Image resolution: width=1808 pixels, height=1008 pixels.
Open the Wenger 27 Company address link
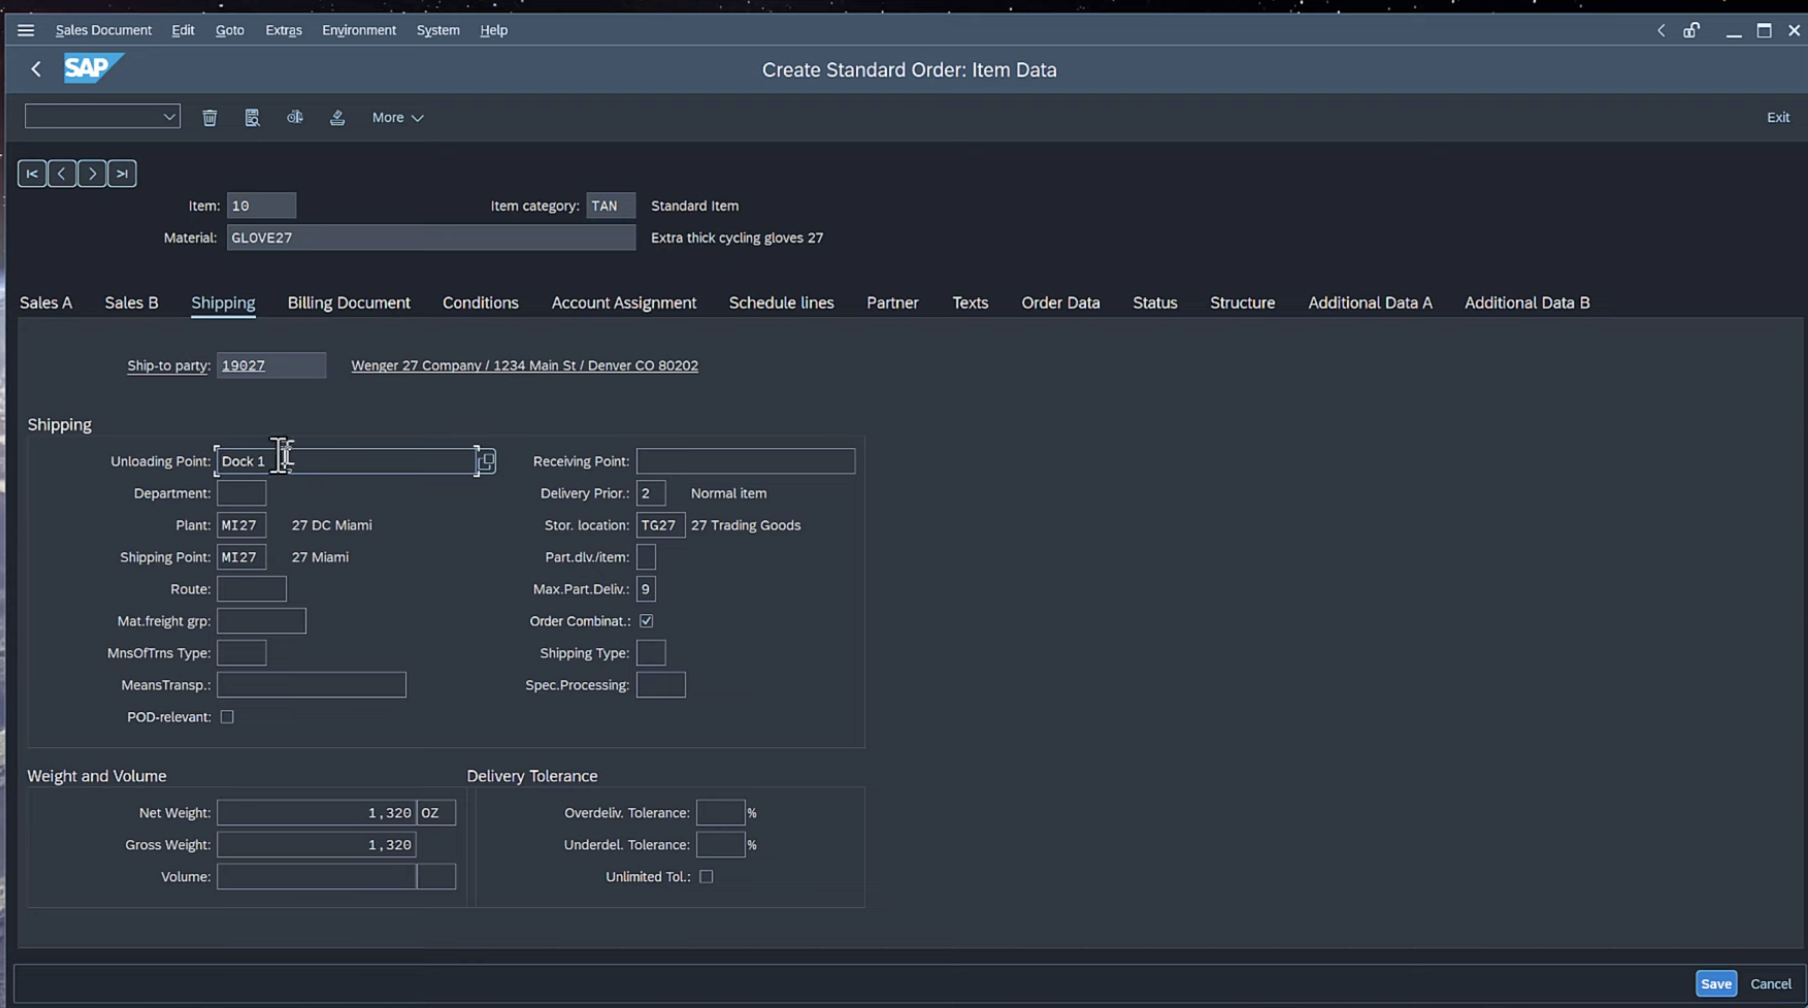[524, 366]
